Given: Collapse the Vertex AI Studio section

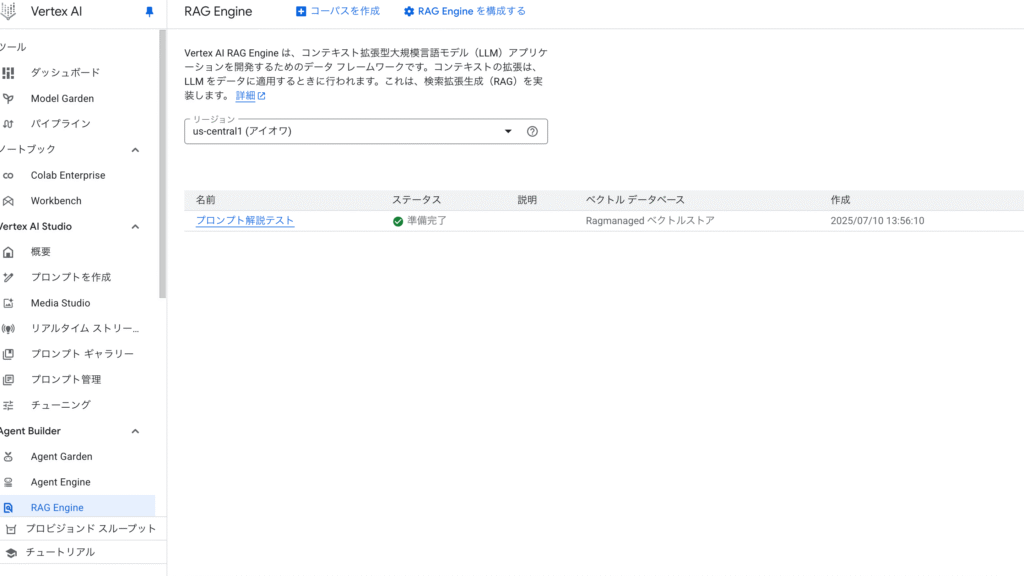Looking at the screenshot, I should pos(135,227).
